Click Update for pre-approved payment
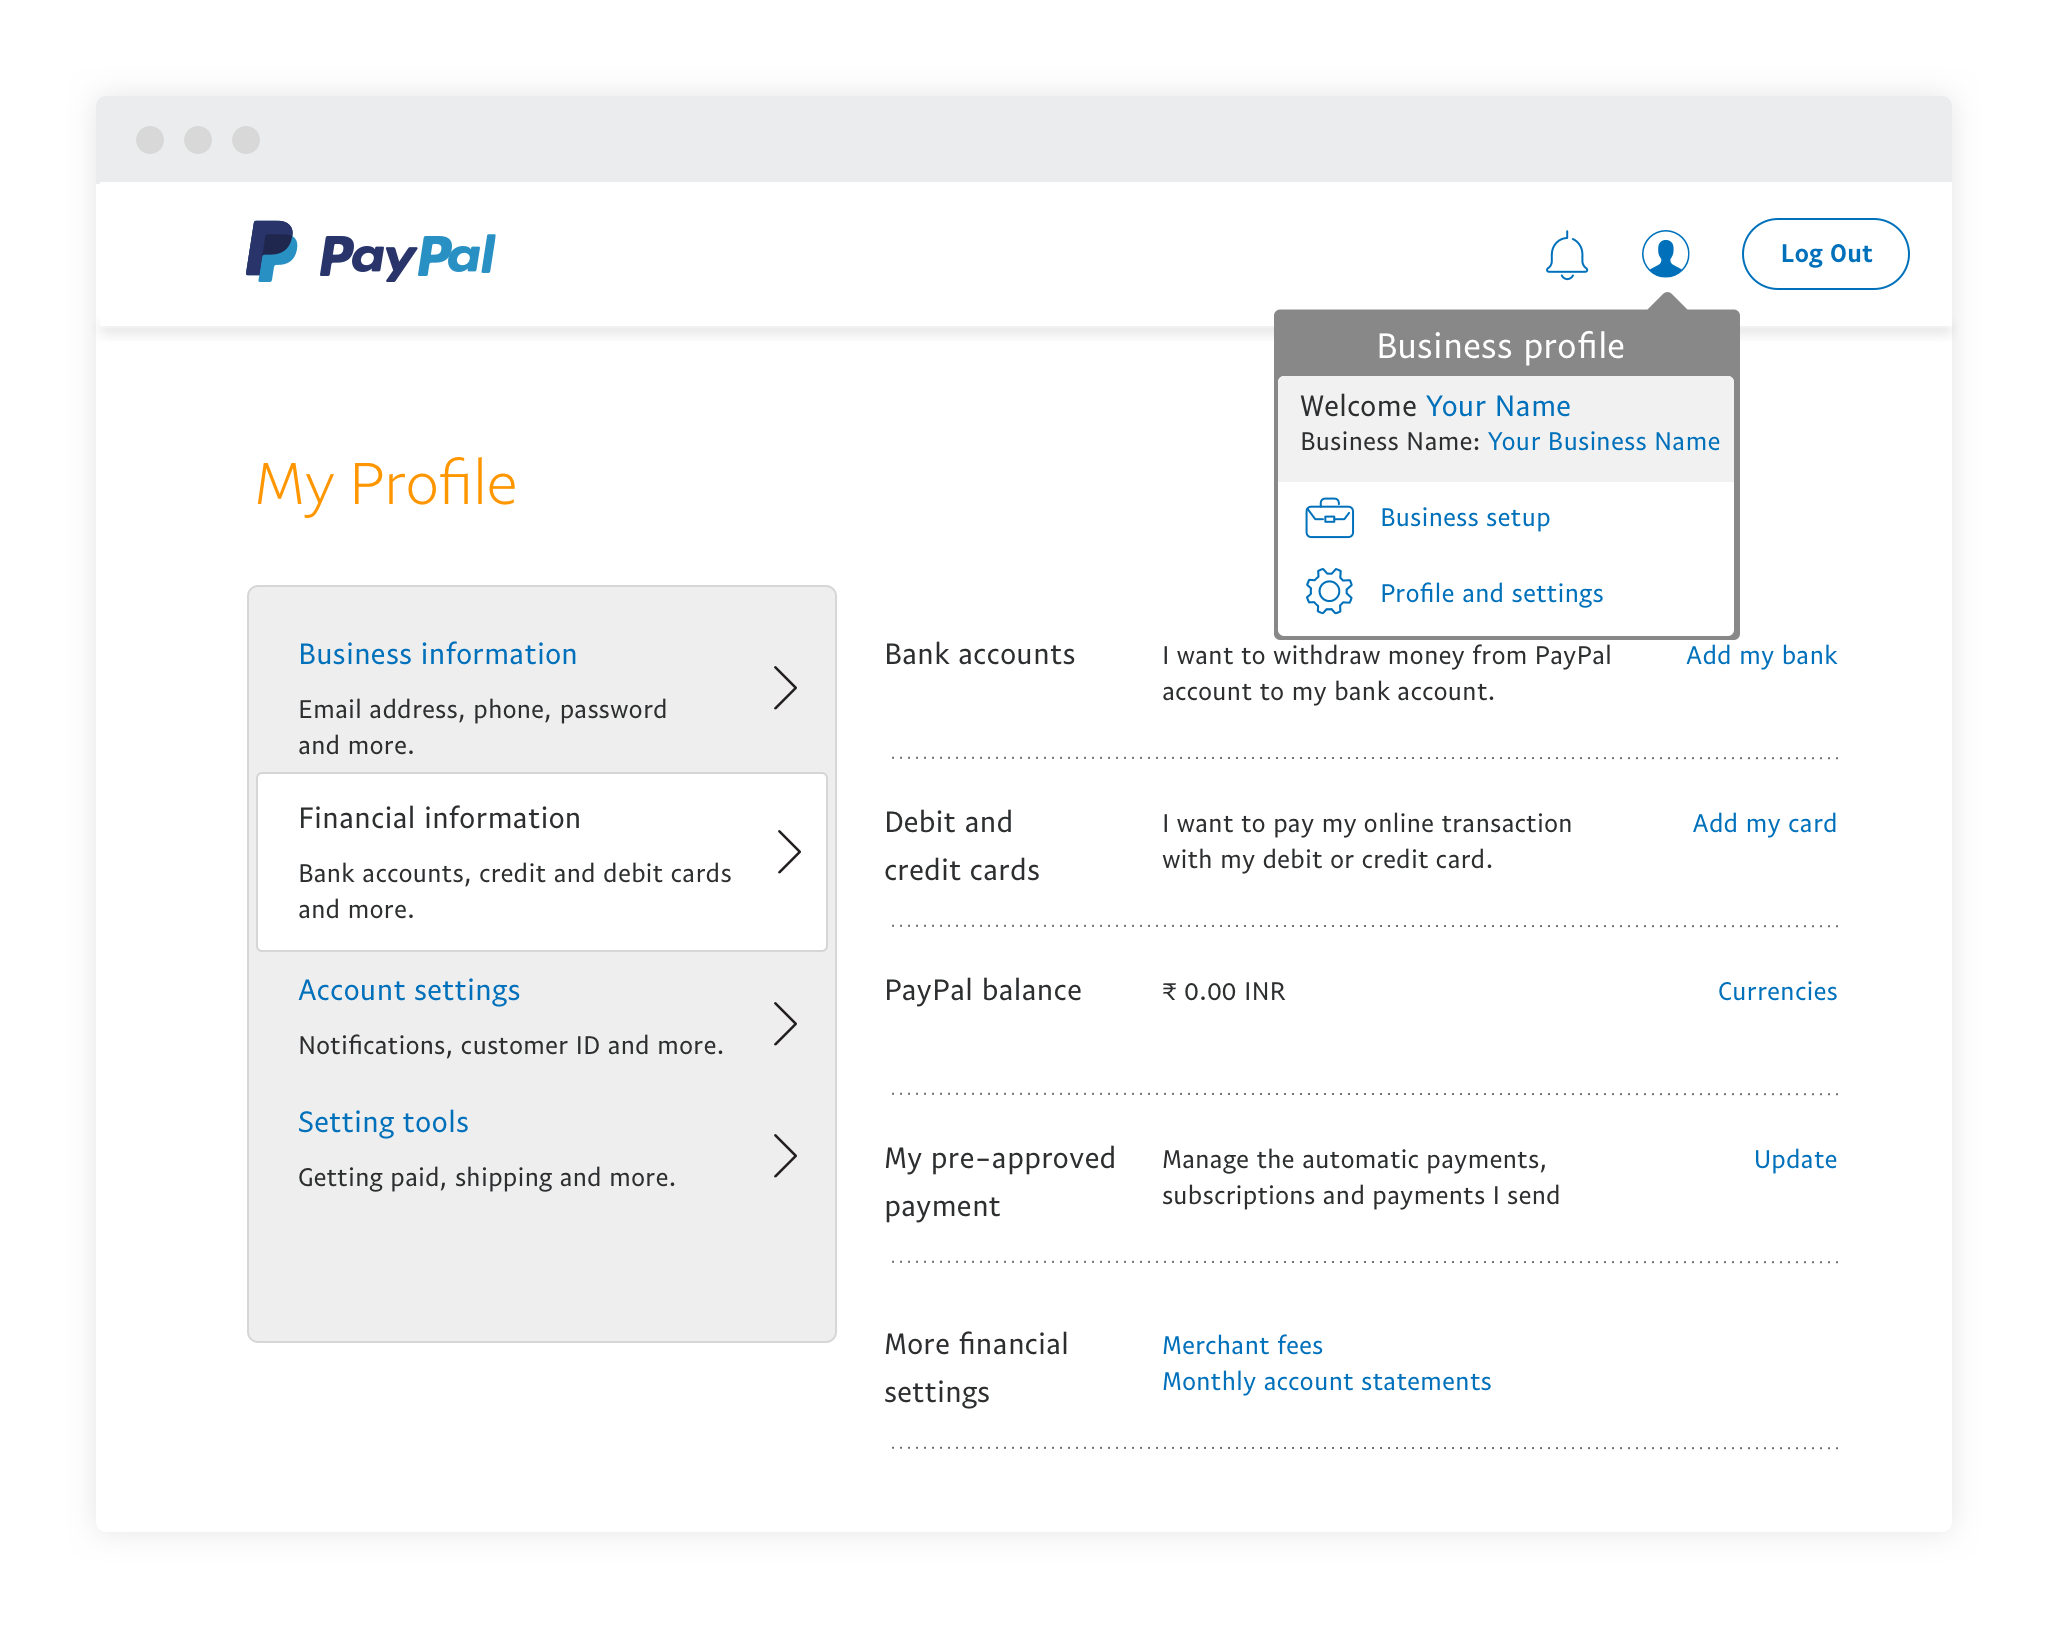Screen dimensions: 2048x1636 (x=1794, y=1157)
